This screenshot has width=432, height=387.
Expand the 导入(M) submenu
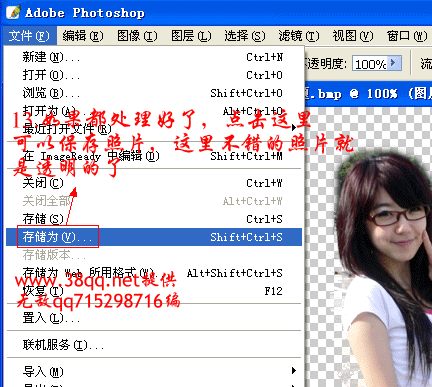tap(154, 371)
